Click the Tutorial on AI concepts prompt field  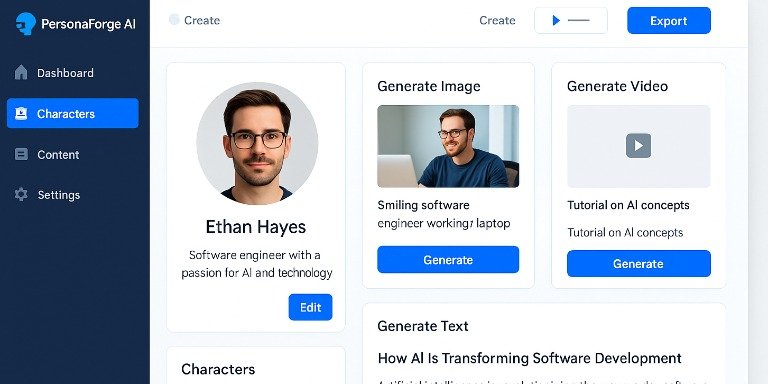tap(625, 232)
